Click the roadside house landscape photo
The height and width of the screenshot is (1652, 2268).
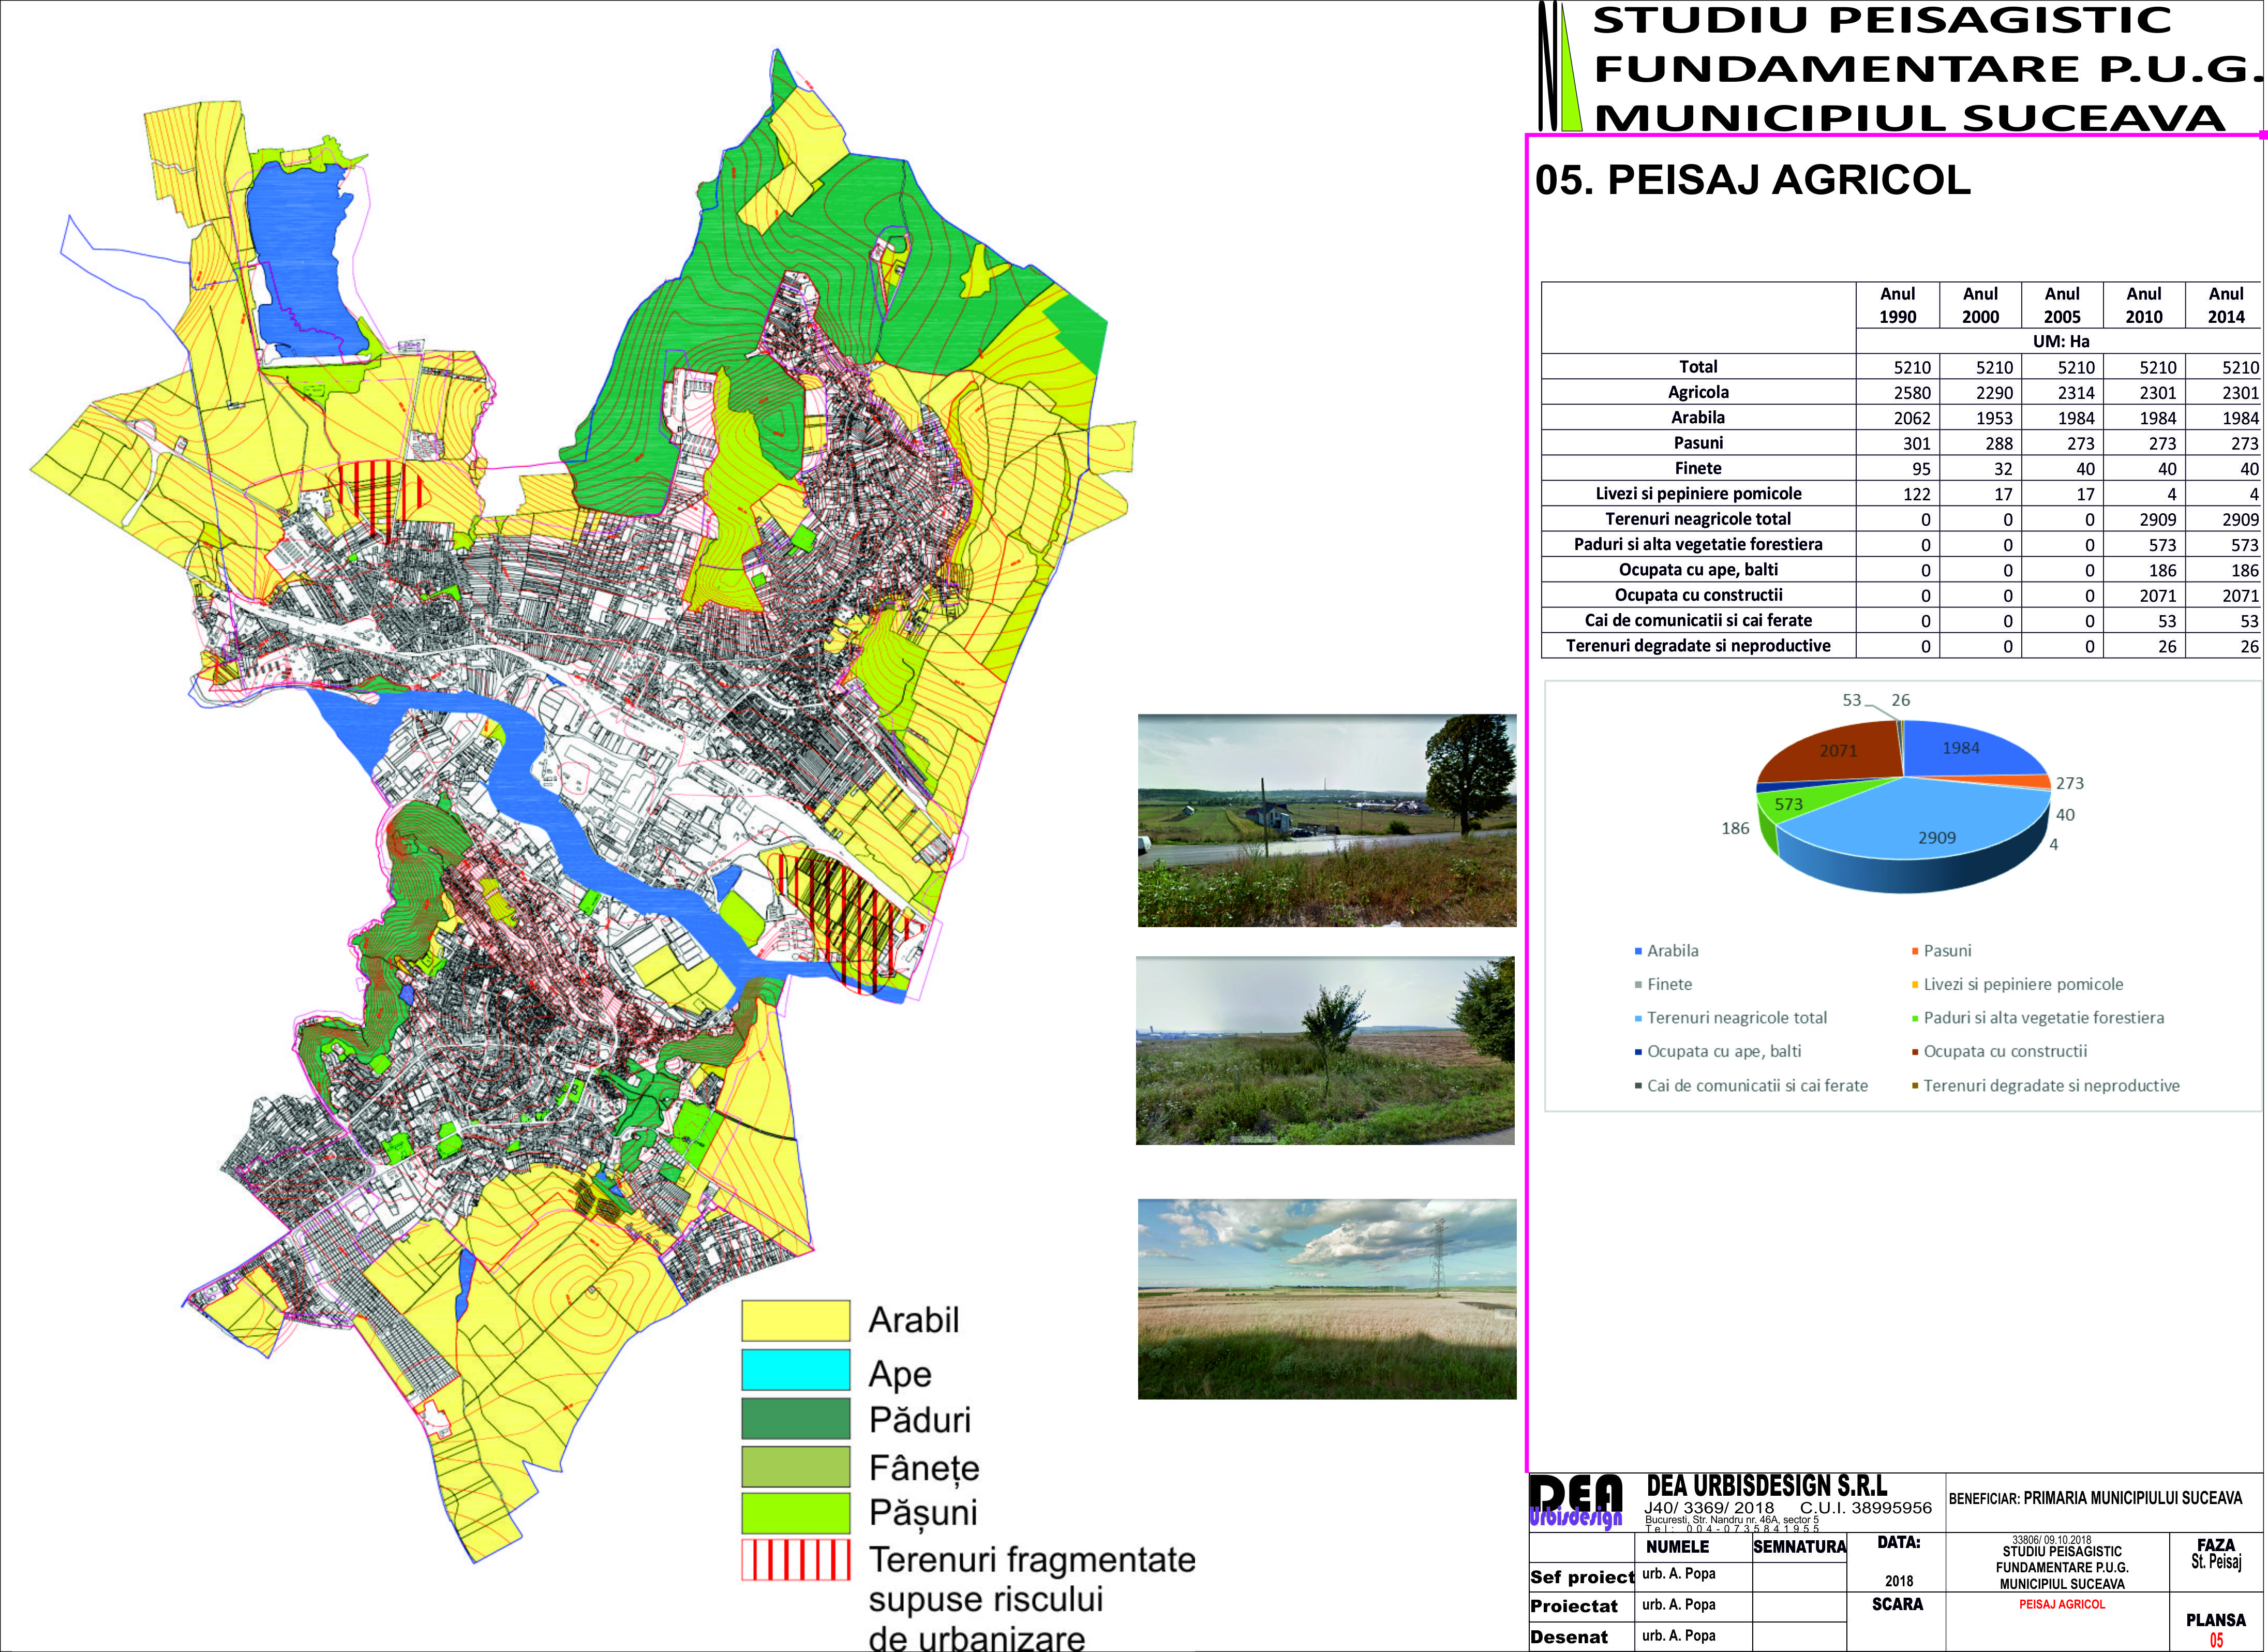click(x=1327, y=820)
